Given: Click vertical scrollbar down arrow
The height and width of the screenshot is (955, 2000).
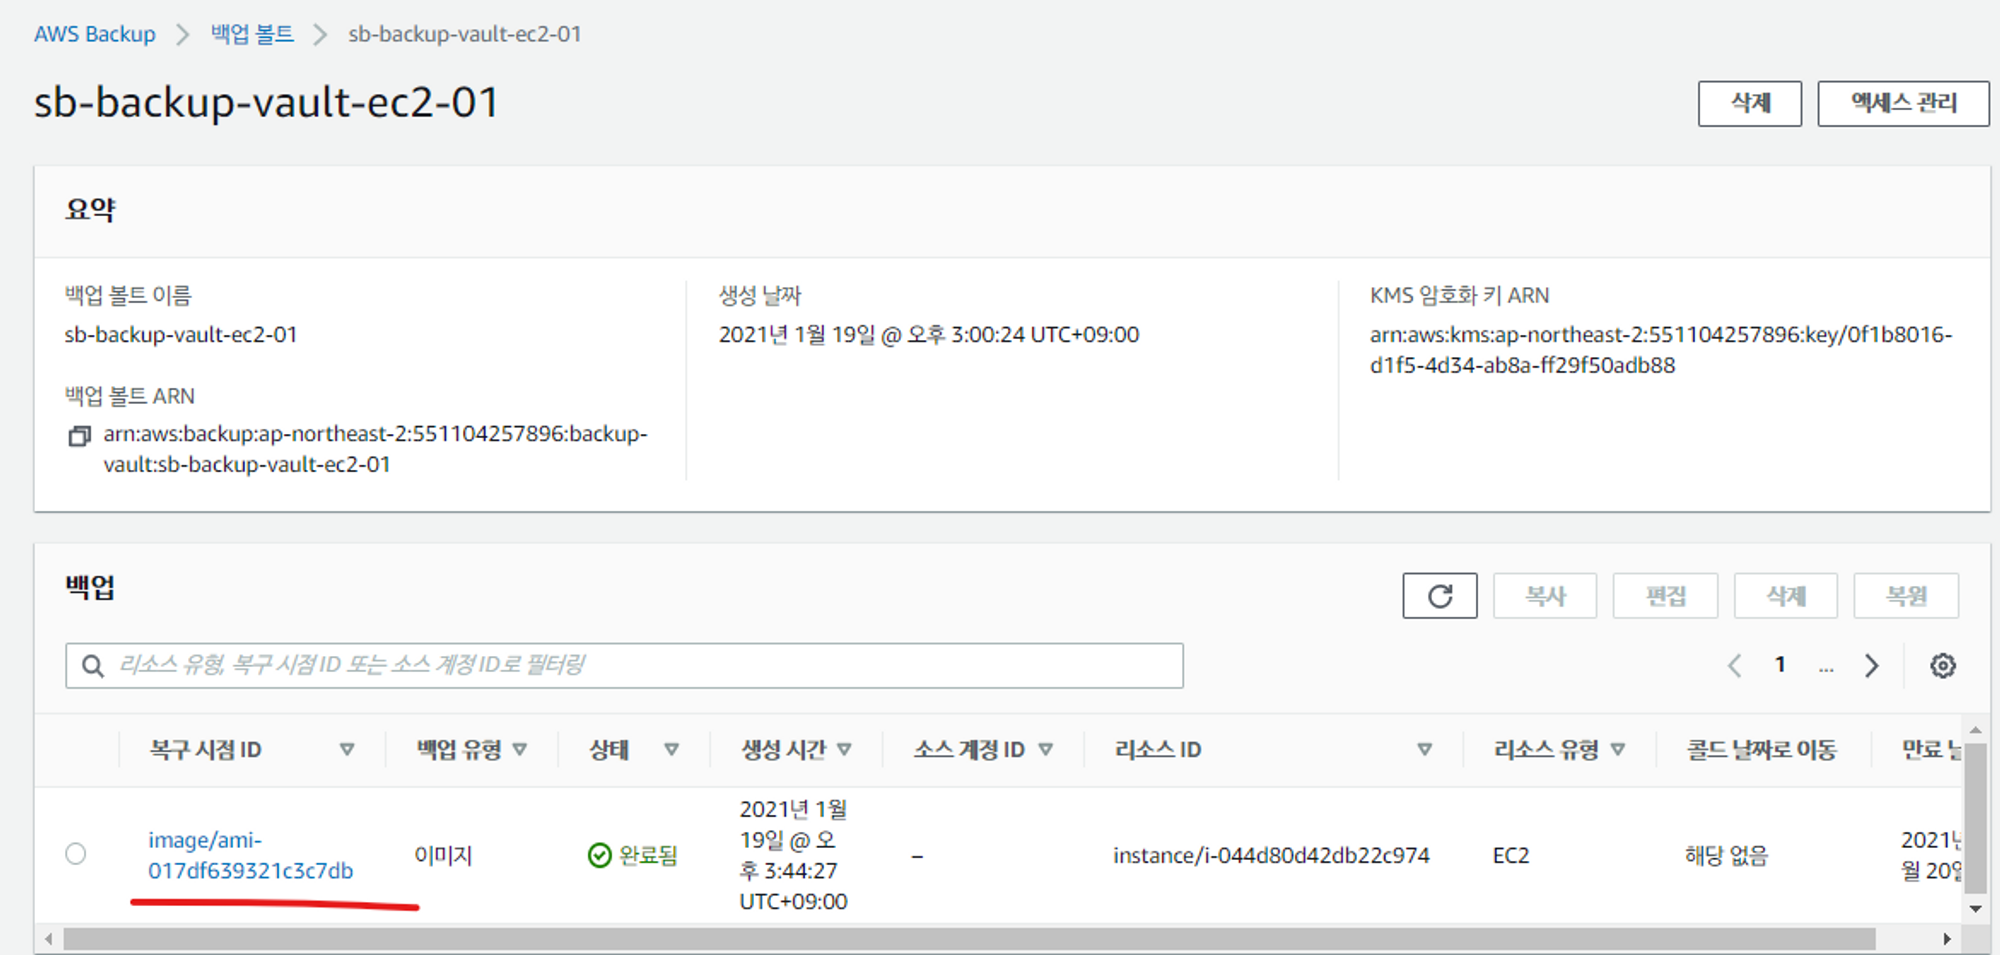Looking at the screenshot, I should pyautogui.click(x=1975, y=908).
